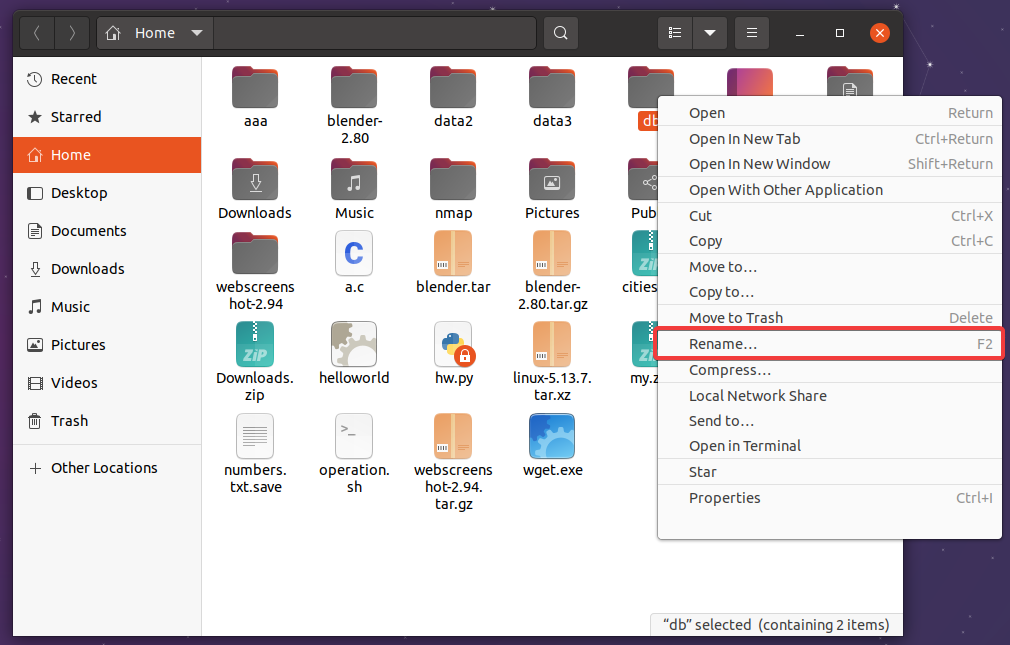The height and width of the screenshot is (645, 1010).
Task: Select the numbers.txt.save file
Action: (x=254, y=437)
